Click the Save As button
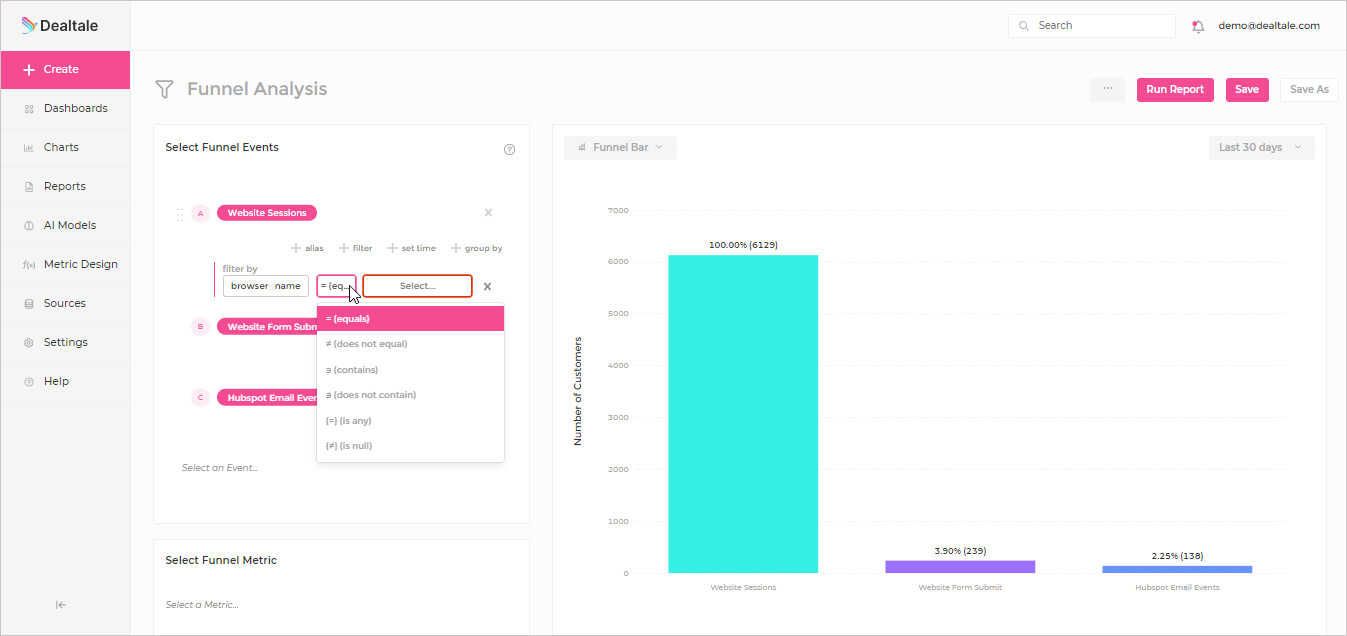The height and width of the screenshot is (636, 1347). click(1309, 89)
